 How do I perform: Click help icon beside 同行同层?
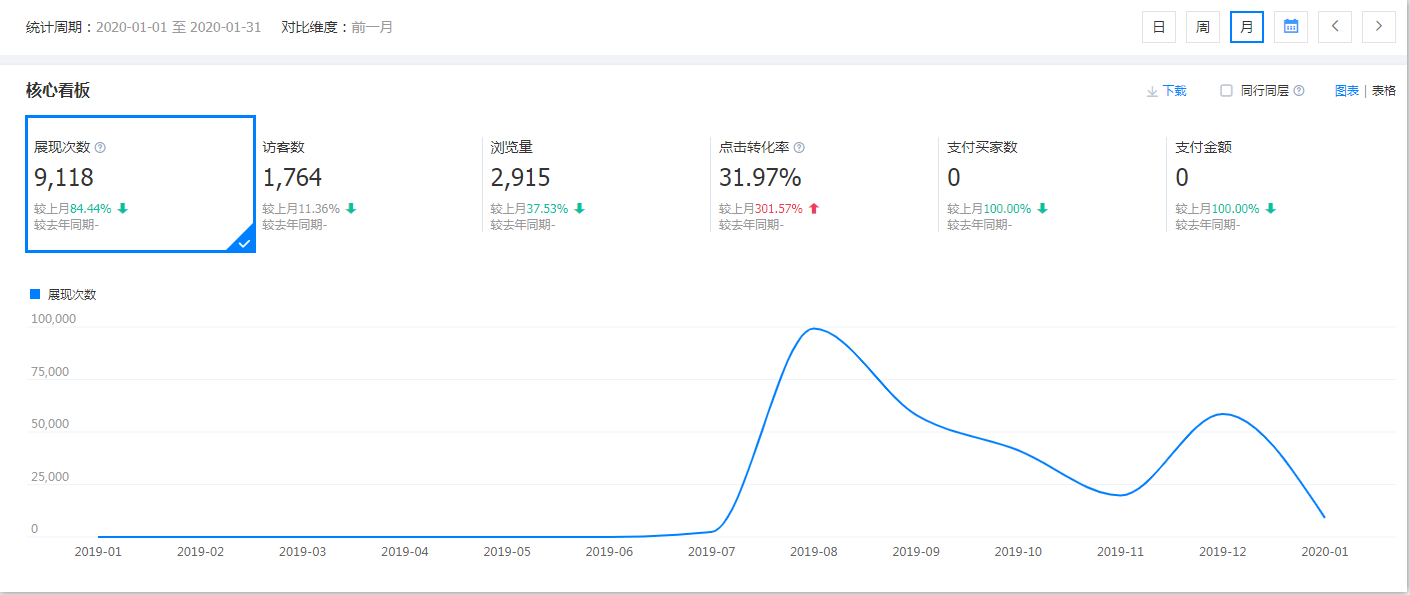1299,91
